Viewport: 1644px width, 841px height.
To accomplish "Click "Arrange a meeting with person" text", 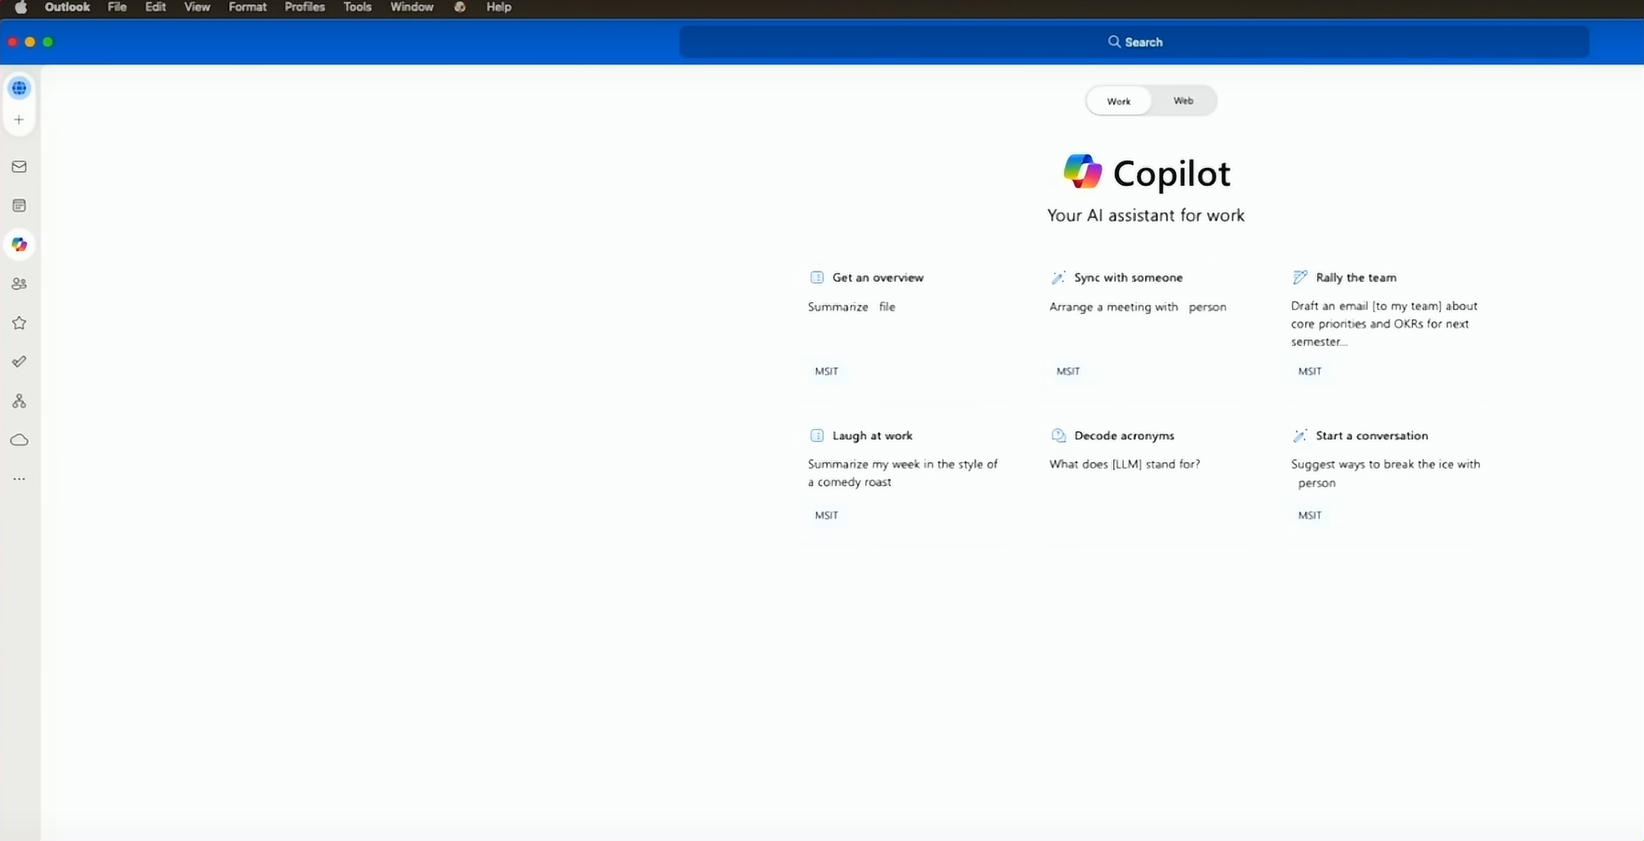I will point(1138,307).
